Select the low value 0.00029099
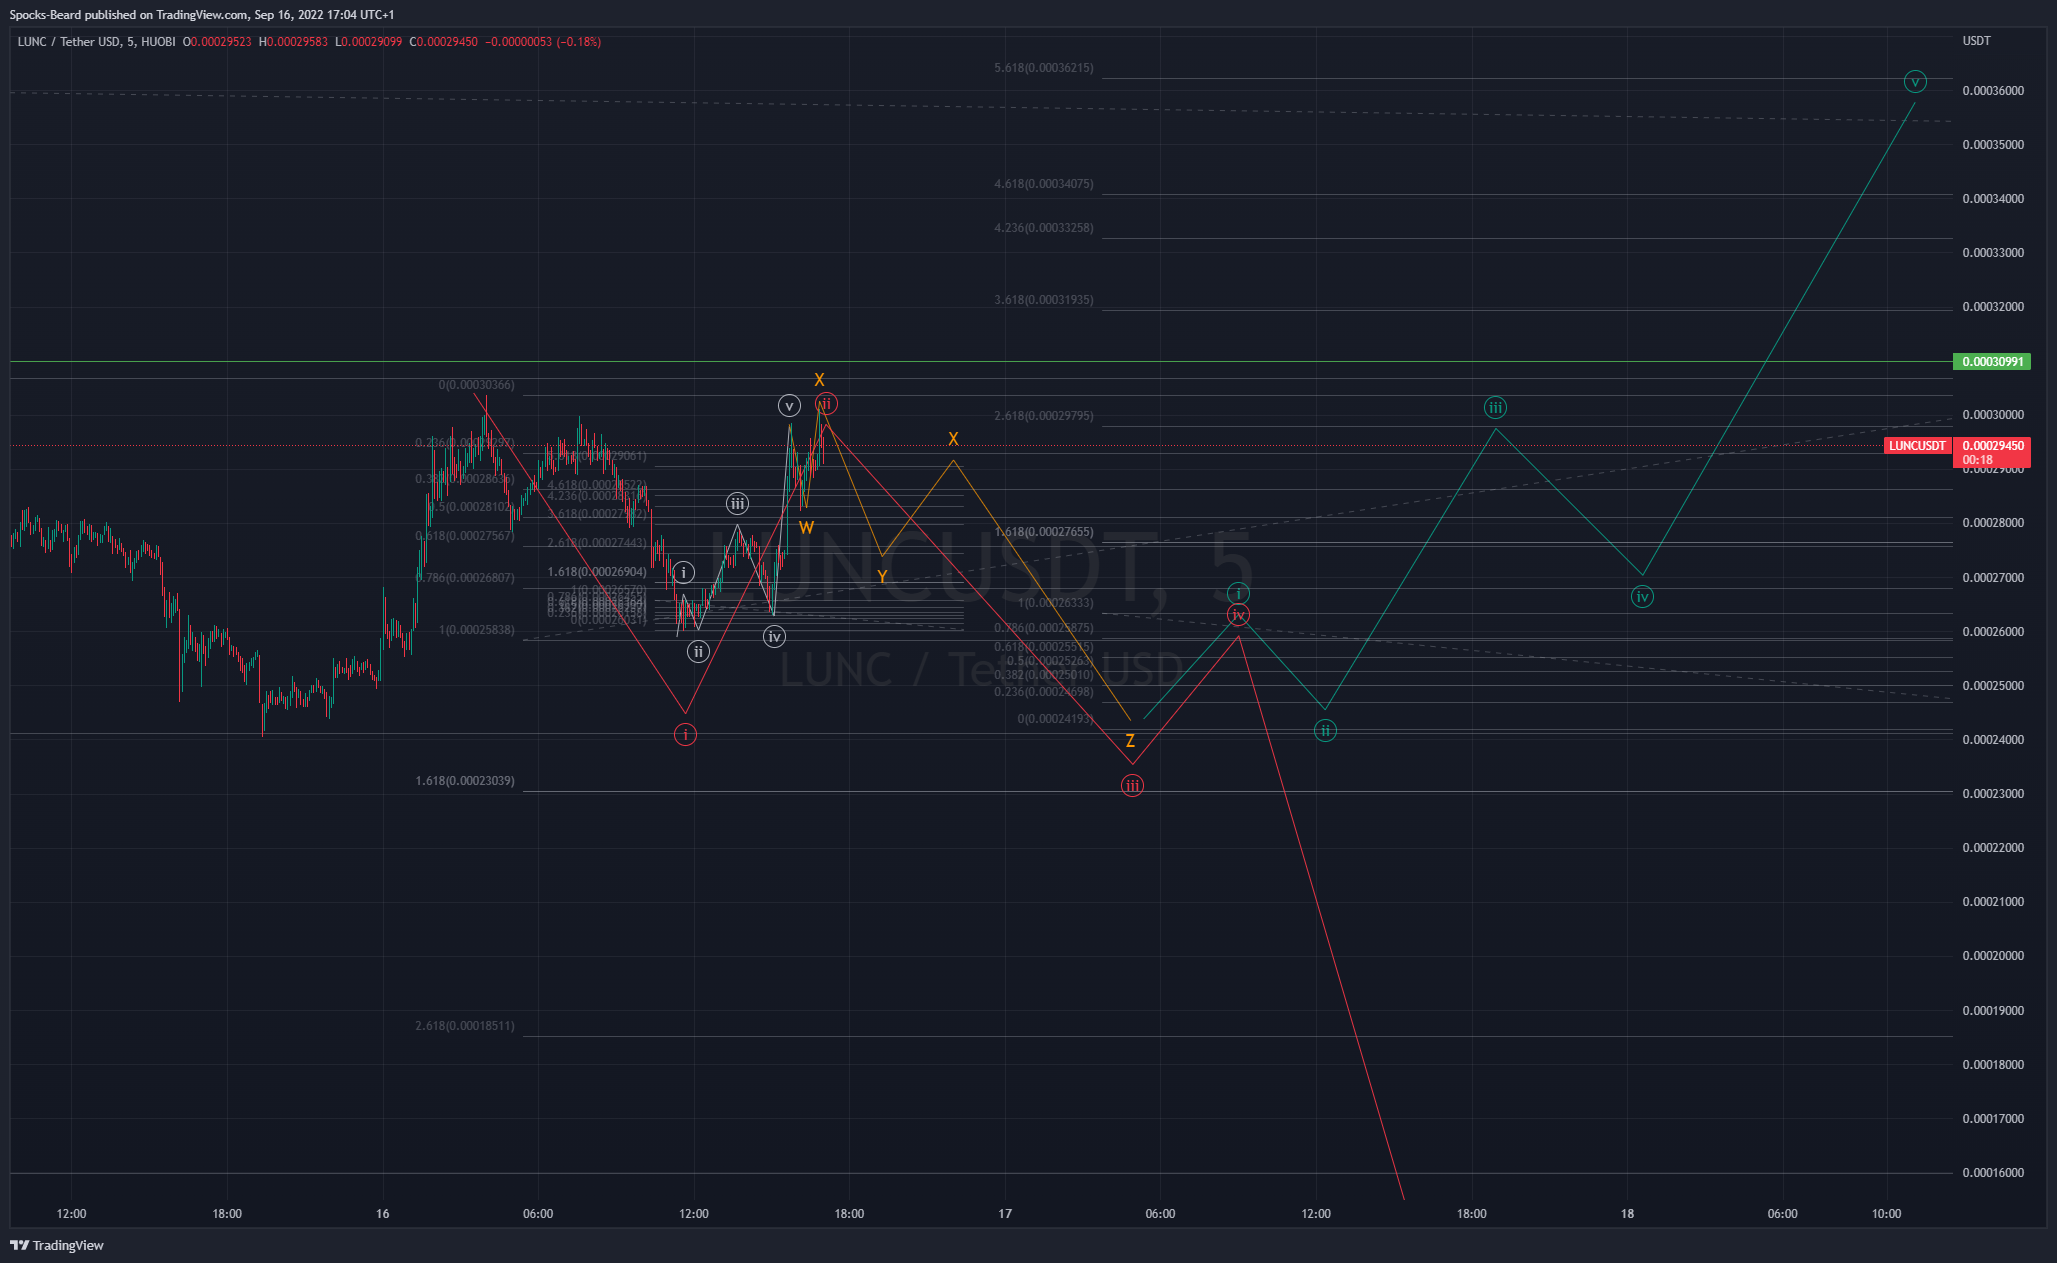The height and width of the screenshot is (1263, 2057). point(372,42)
